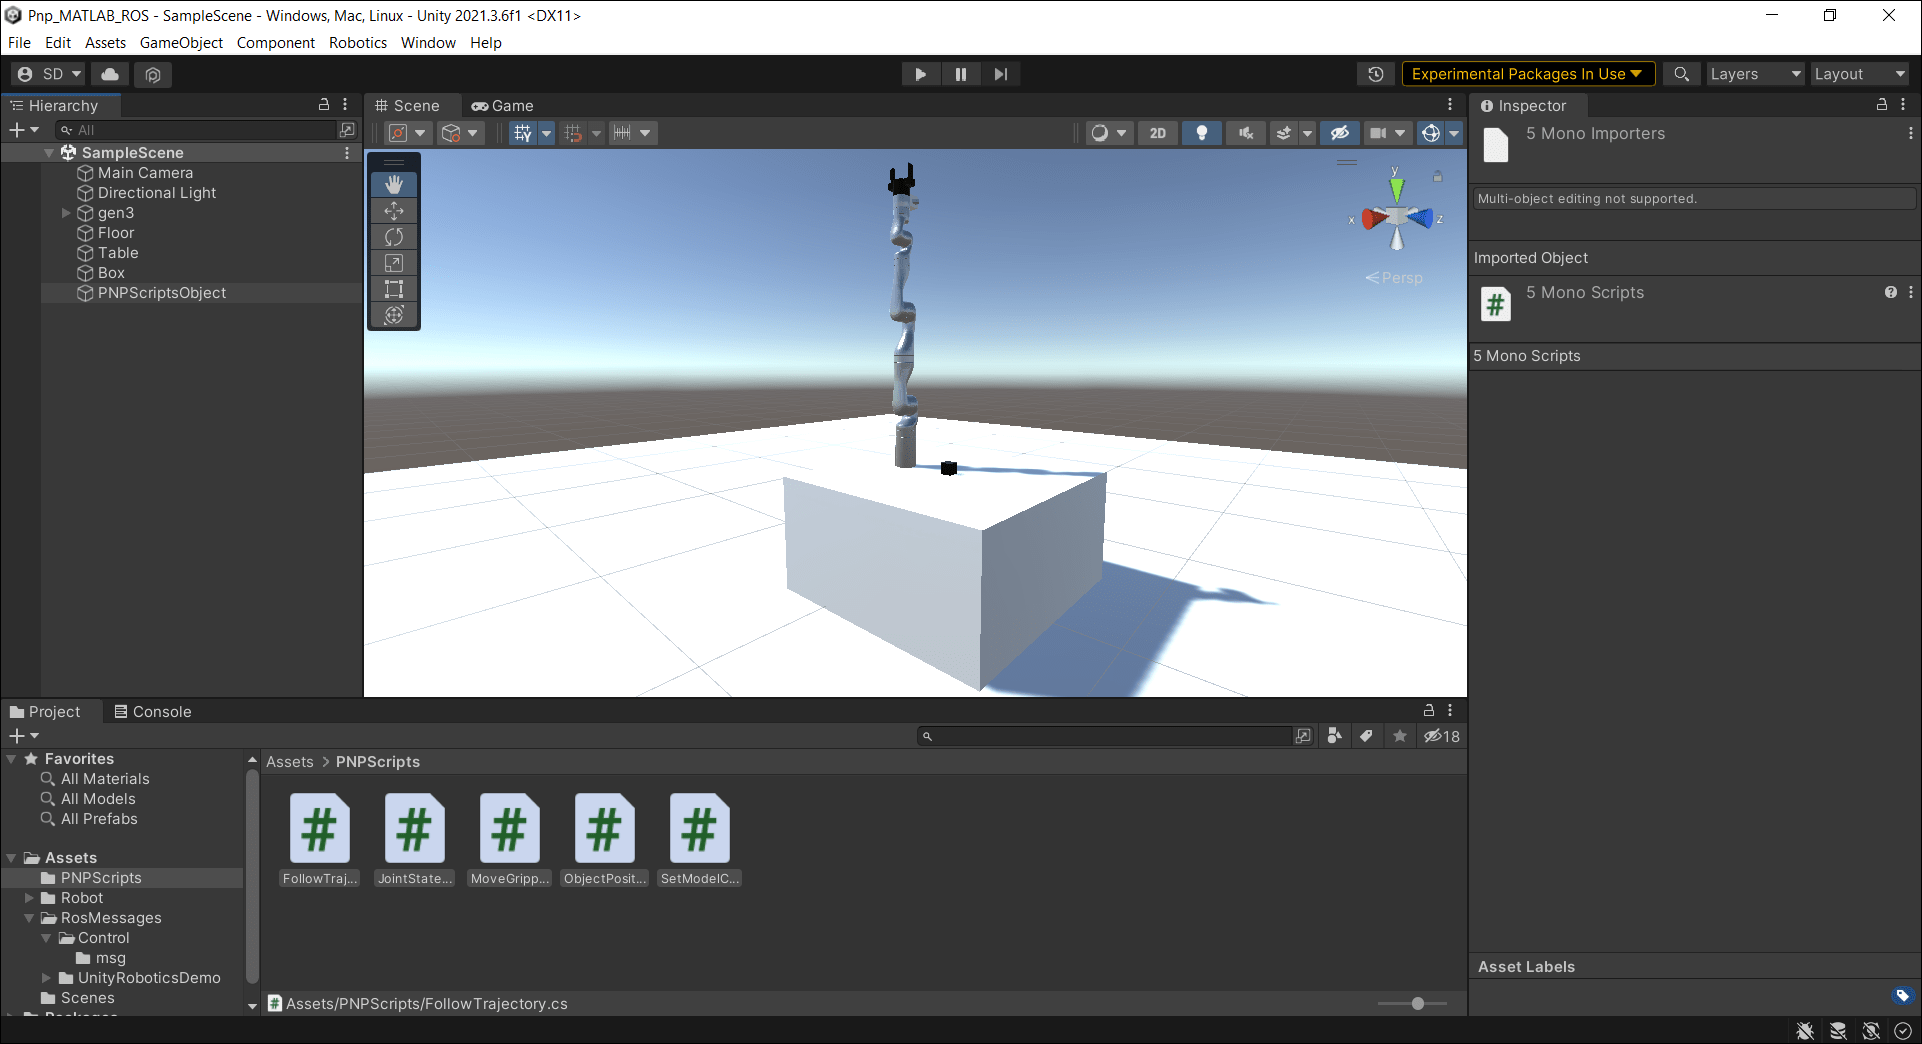Open the Layers dropdown

tap(1754, 74)
